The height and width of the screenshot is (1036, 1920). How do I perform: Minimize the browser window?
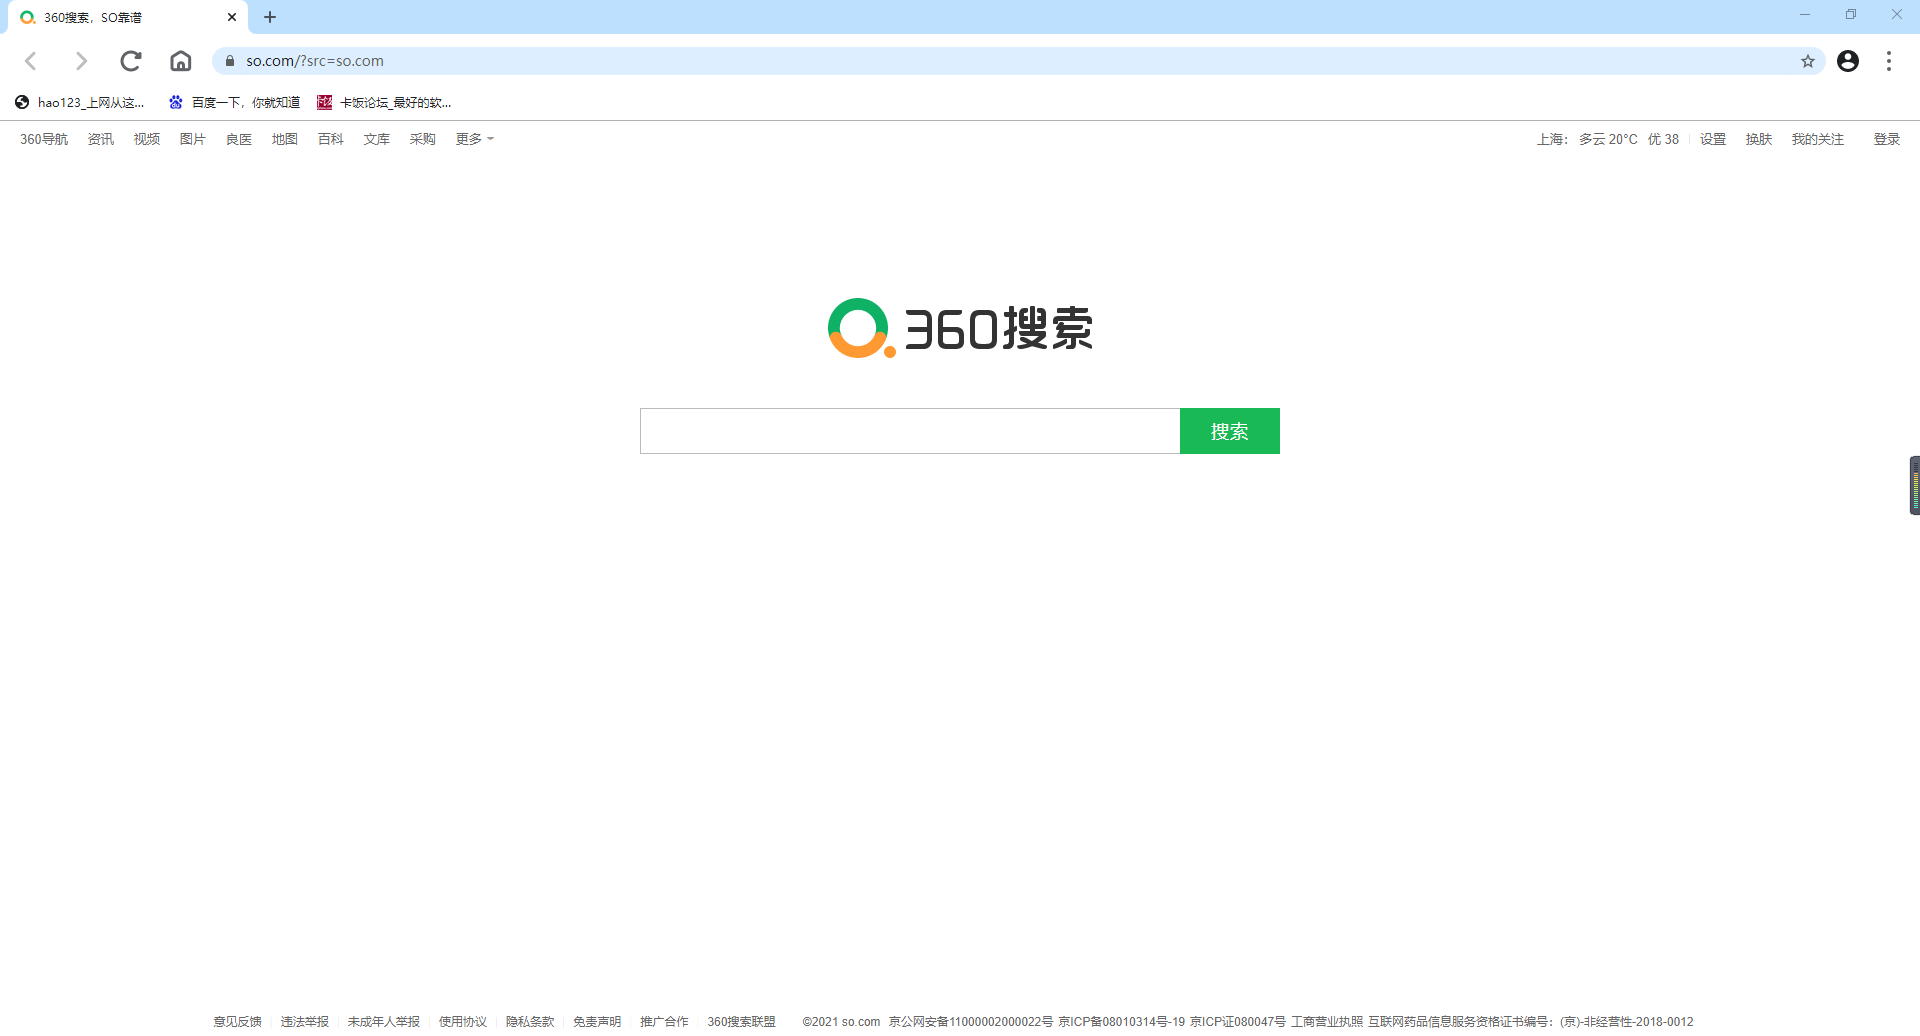1805,15
